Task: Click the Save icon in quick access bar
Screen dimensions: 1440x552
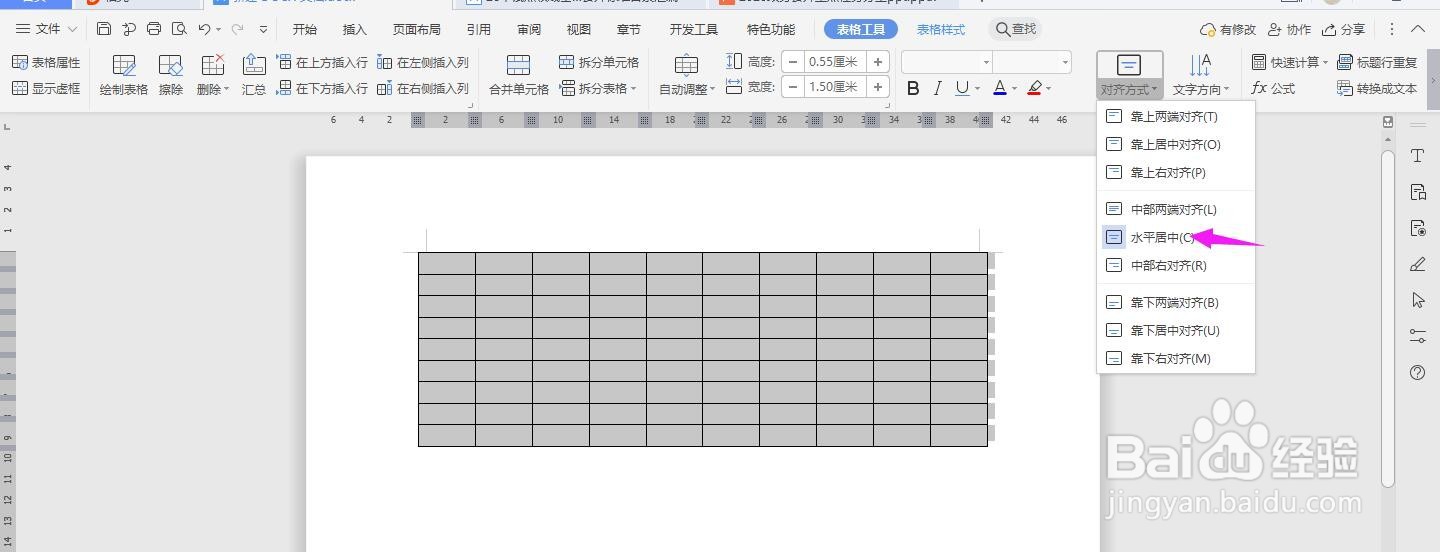Action: tap(104, 29)
